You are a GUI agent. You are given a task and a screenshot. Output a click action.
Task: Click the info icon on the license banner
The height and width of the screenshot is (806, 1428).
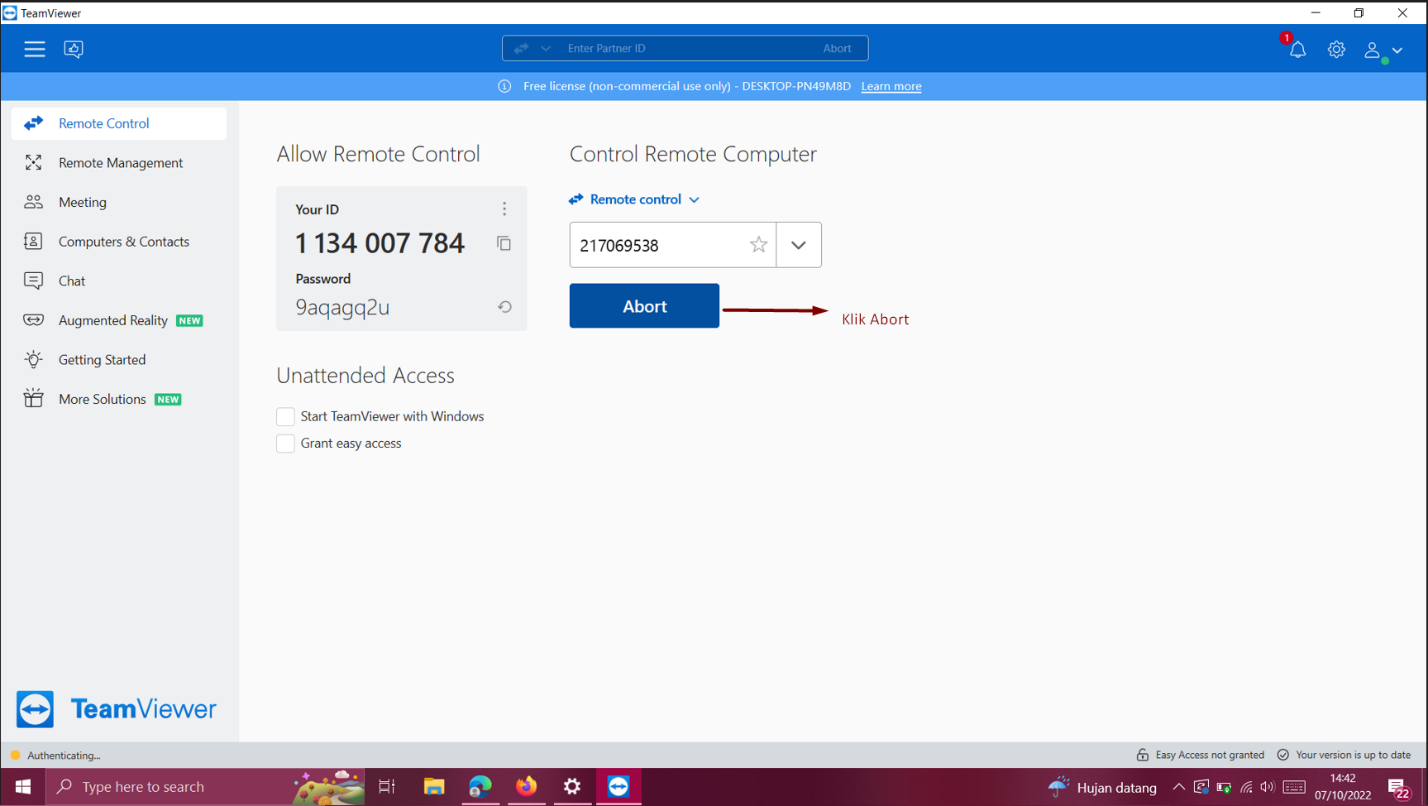(505, 86)
